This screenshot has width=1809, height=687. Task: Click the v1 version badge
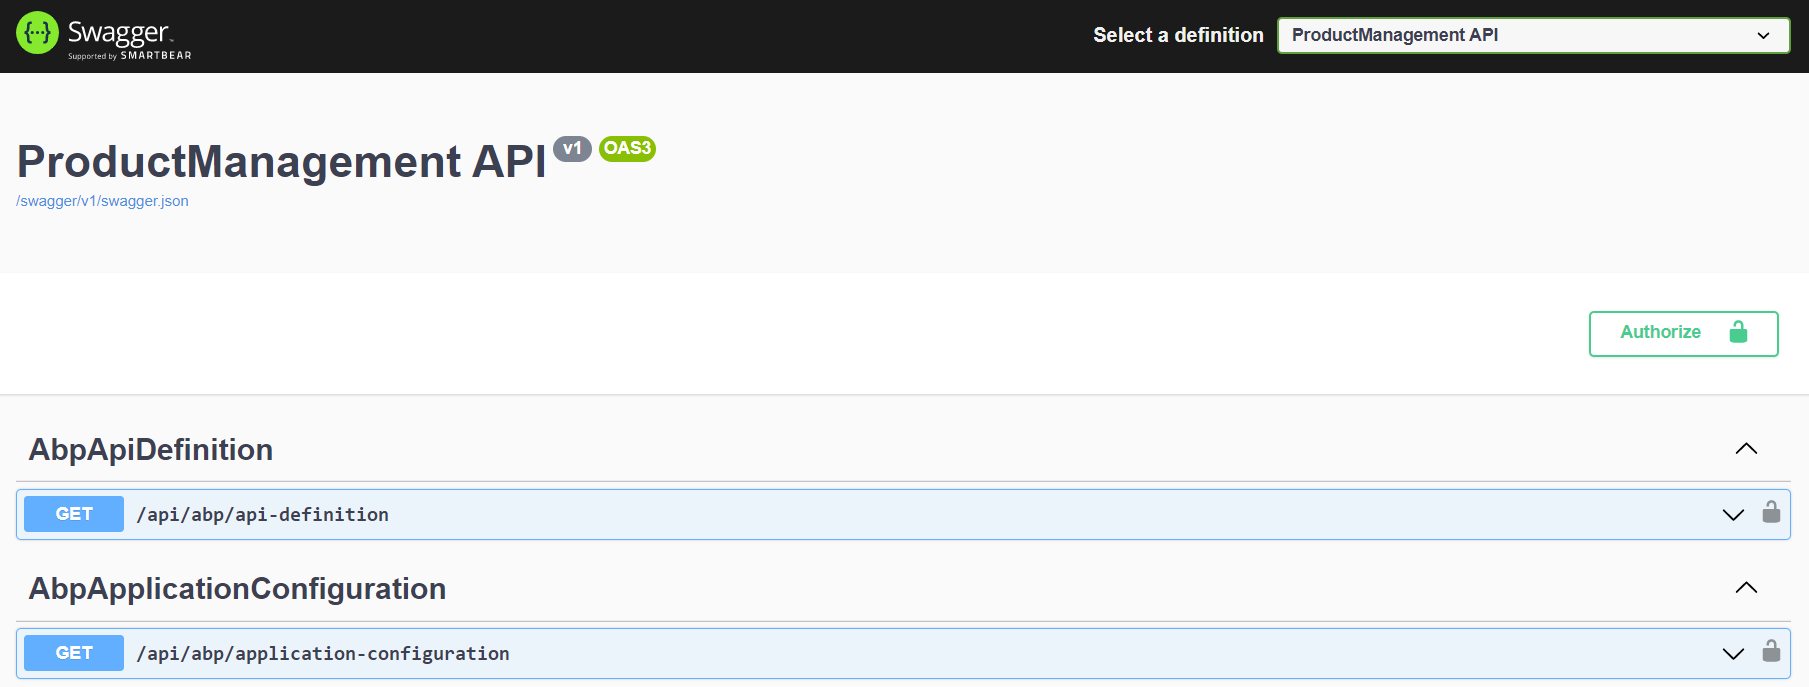point(572,148)
